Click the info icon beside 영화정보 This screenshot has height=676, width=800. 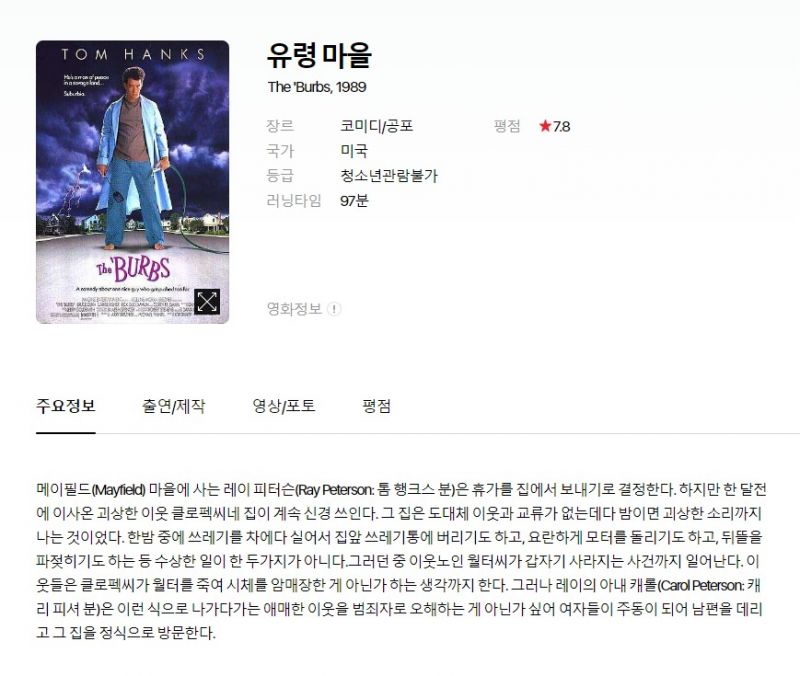coord(334,309)
